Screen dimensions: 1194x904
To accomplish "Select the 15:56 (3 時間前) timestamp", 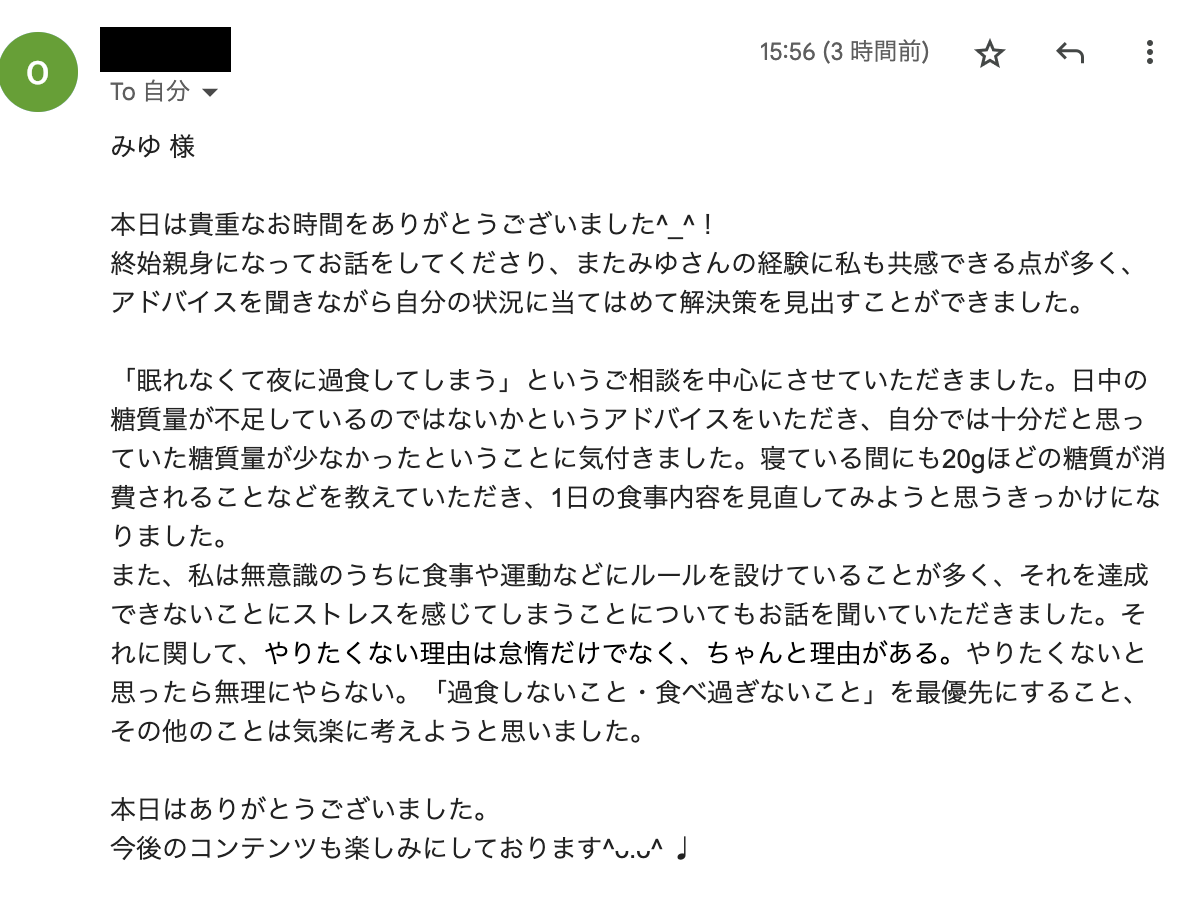I will [844, 52].
